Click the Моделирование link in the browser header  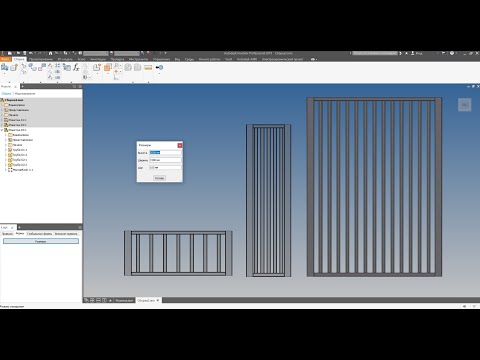(x=25, y=94)
